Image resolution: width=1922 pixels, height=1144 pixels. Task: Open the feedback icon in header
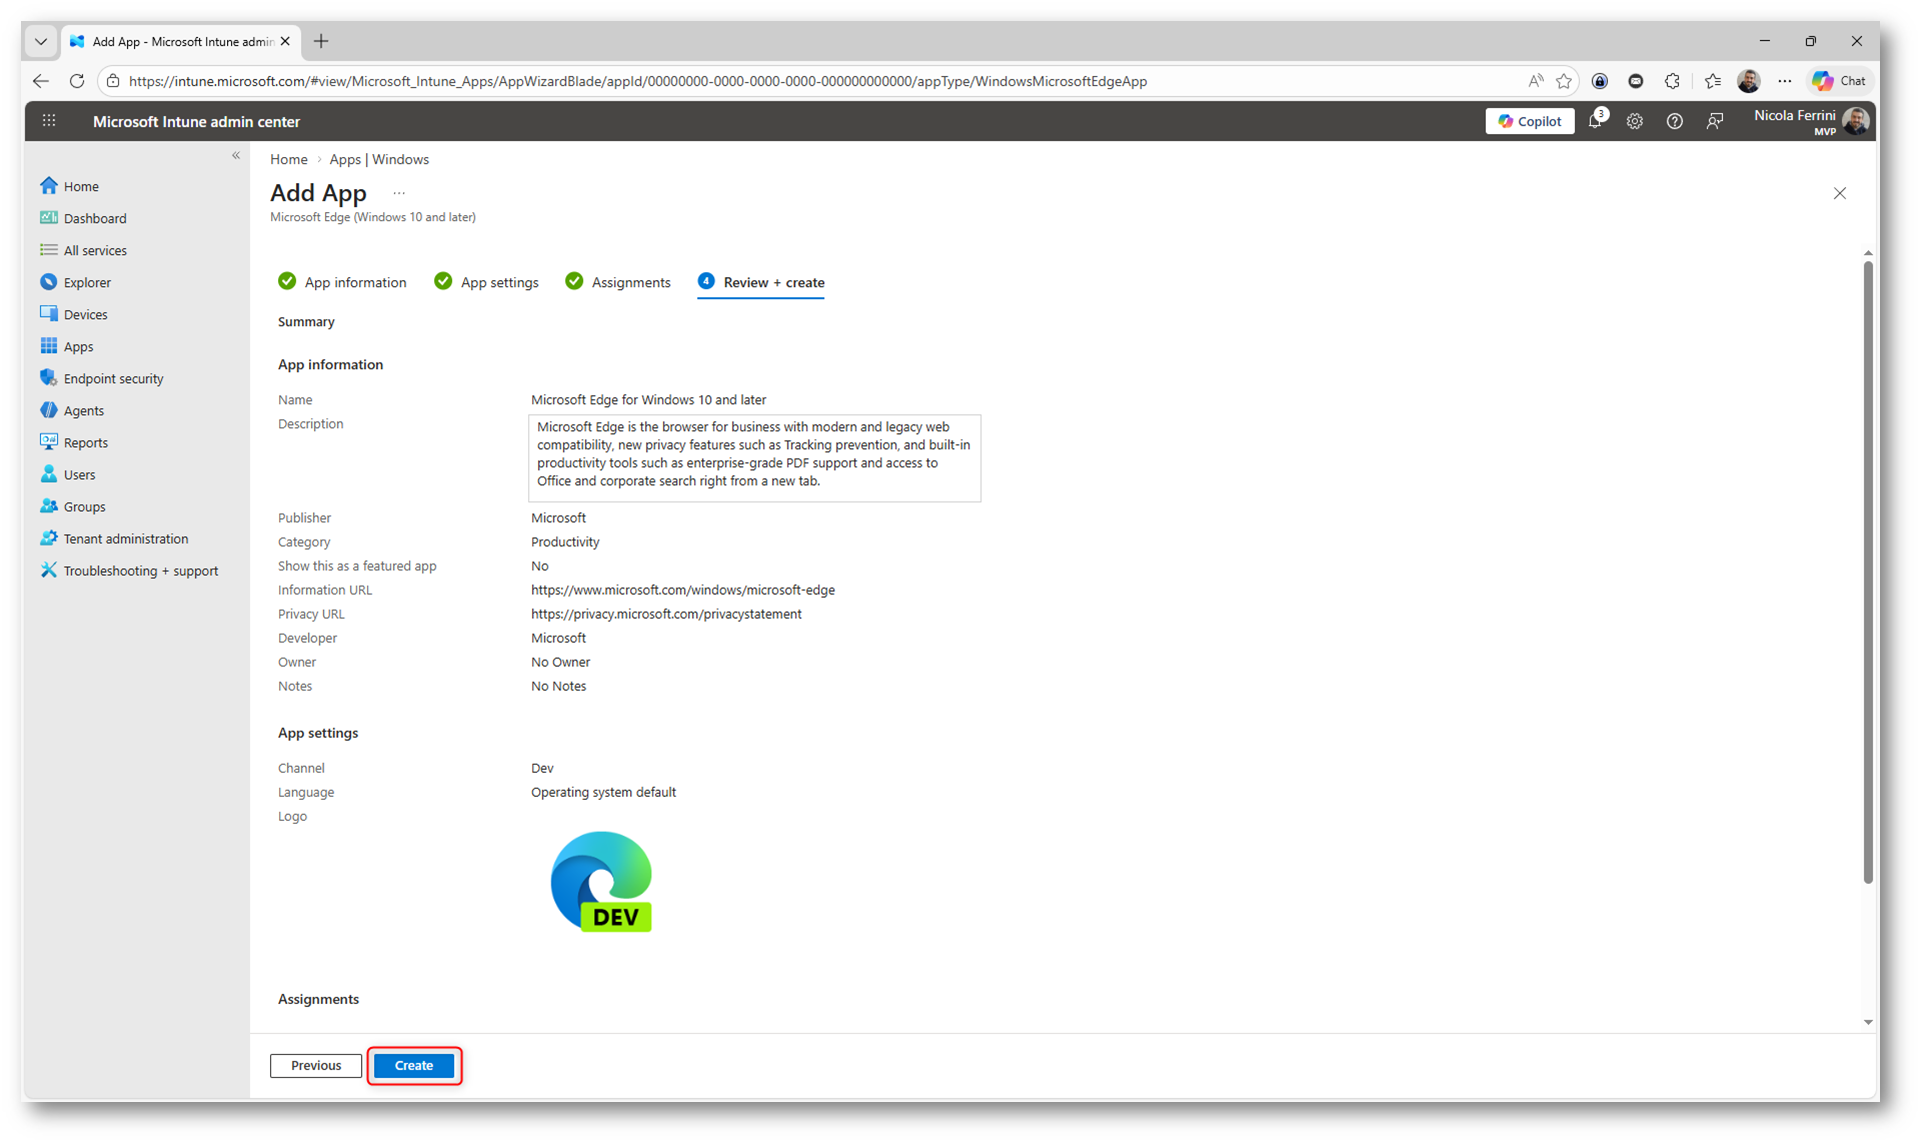click(1714, 121)
